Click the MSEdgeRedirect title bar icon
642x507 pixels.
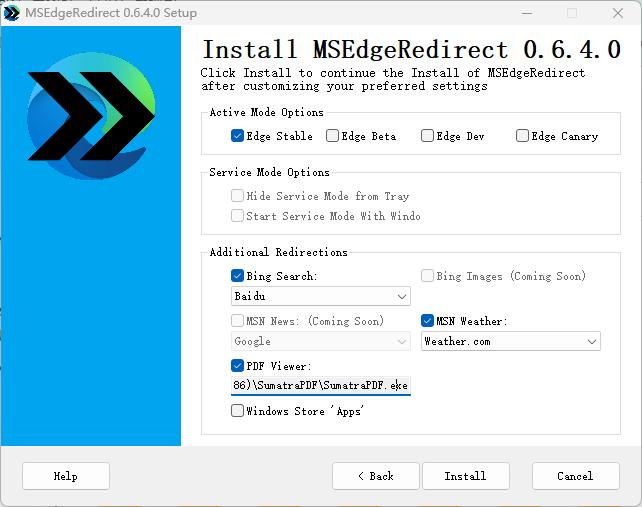pyautogui.click(x=11, y=13)
